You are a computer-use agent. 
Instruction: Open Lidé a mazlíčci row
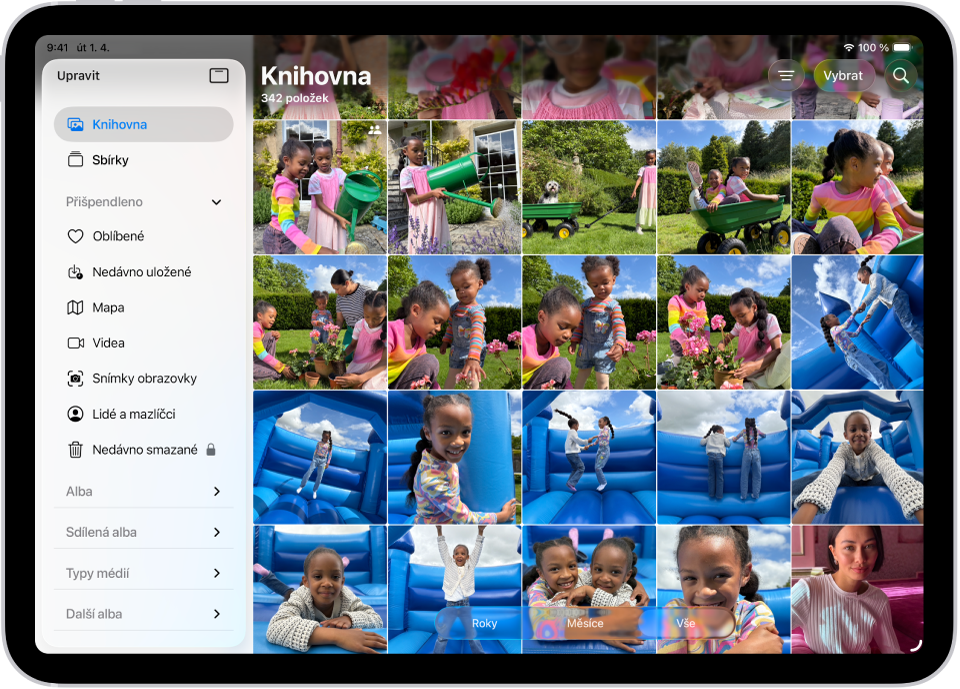click(143, 414)
